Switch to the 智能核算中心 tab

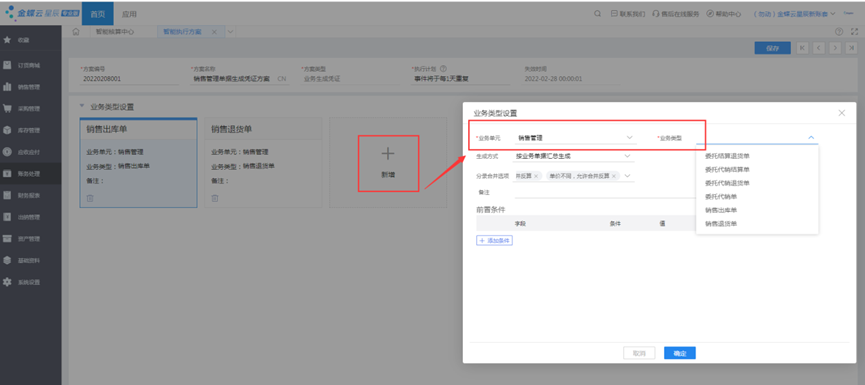point(115,32)
